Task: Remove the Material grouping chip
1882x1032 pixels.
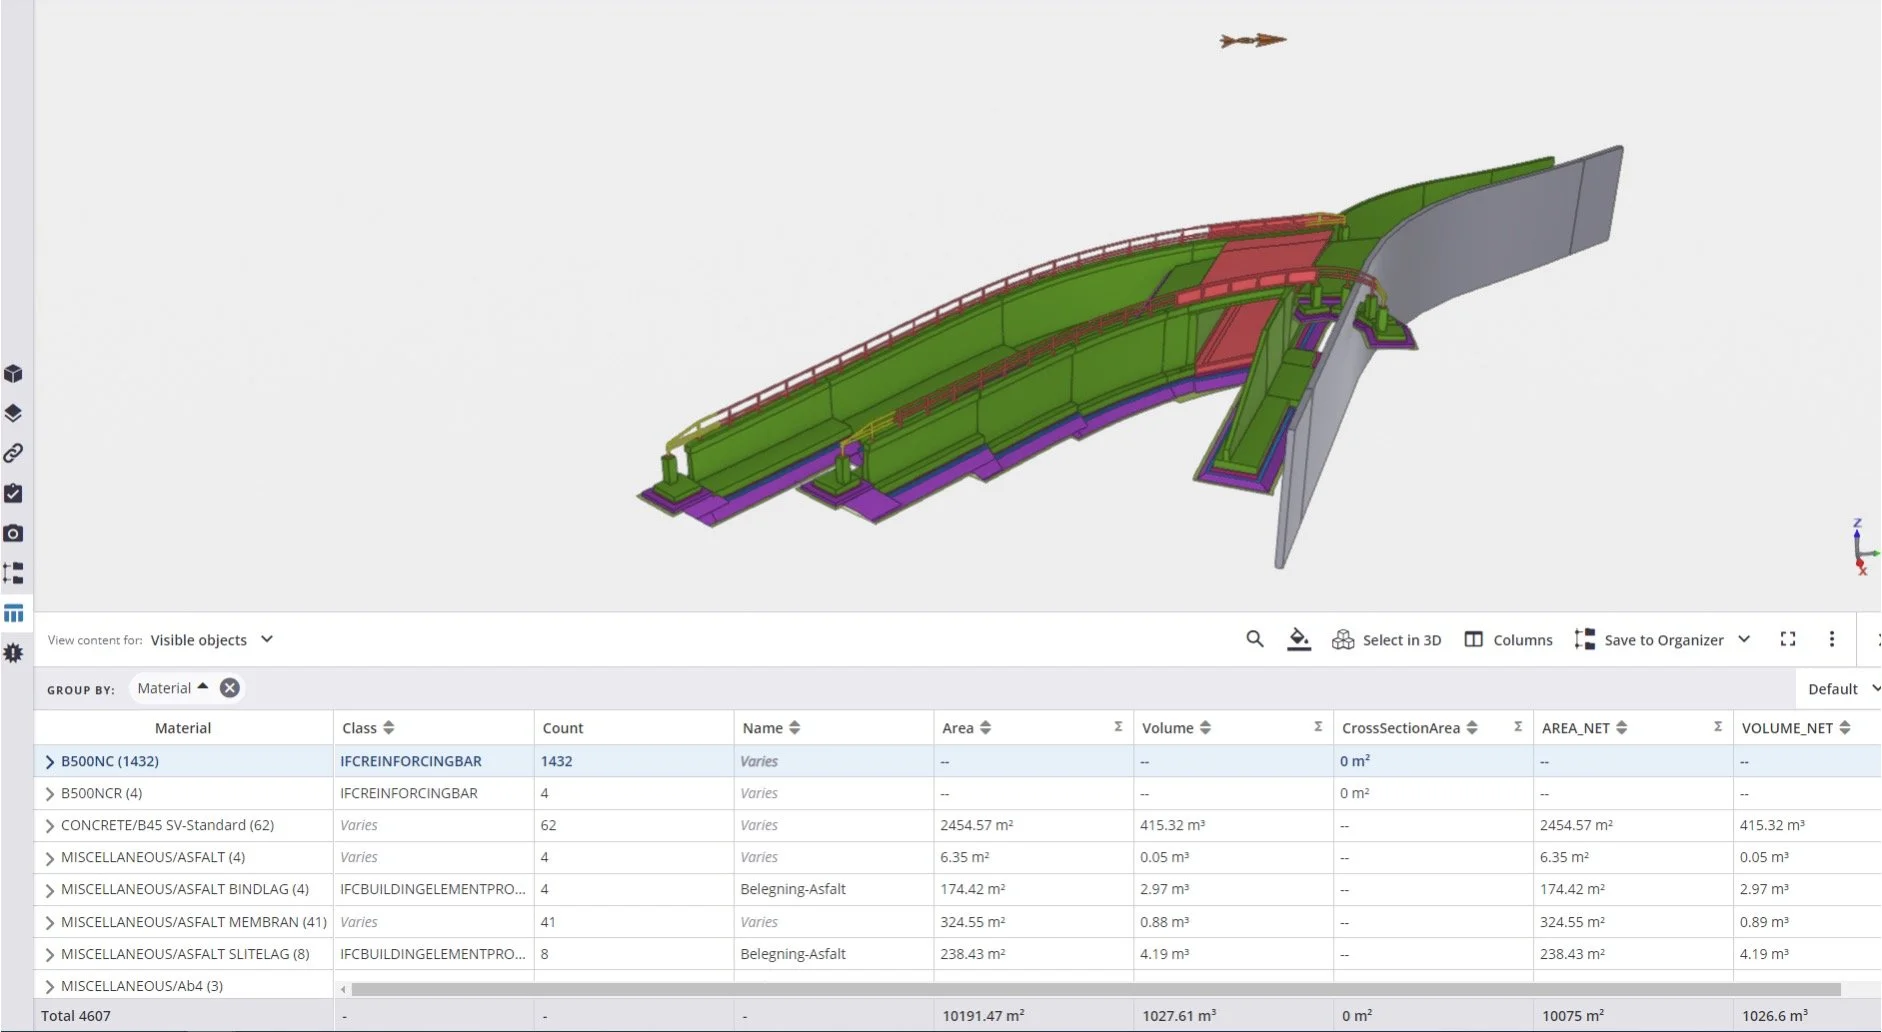Action: tap(229, 687)
